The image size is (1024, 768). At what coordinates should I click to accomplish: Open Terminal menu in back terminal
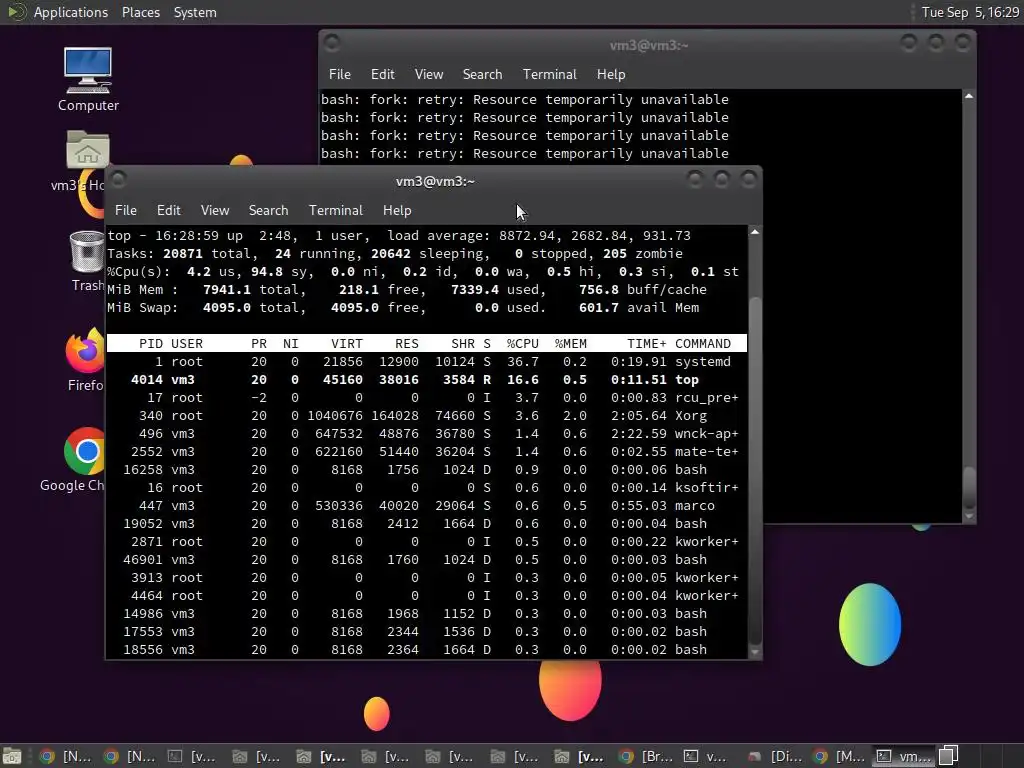click(550, 74)
